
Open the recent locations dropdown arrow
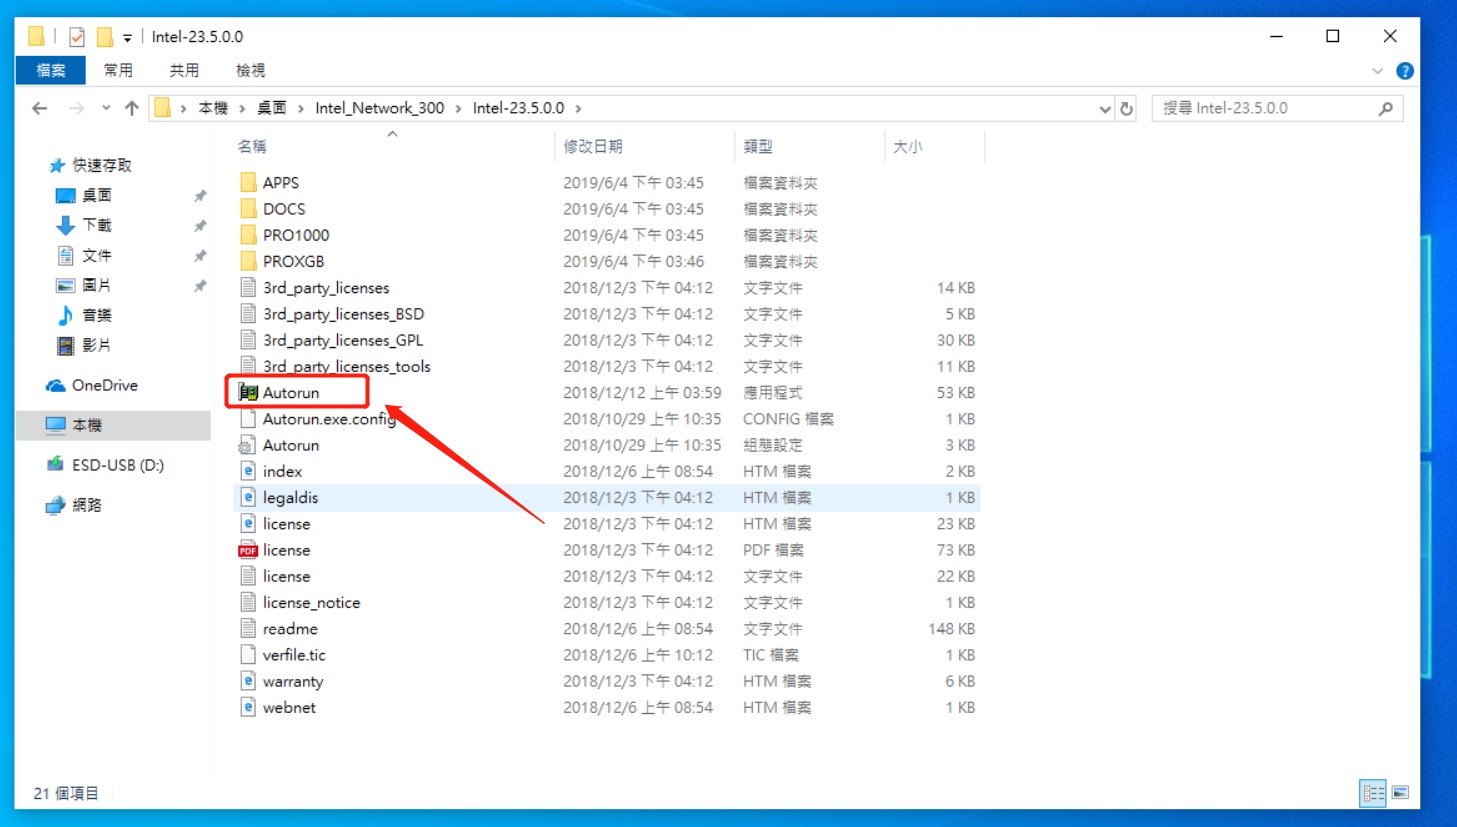(106, 108)
